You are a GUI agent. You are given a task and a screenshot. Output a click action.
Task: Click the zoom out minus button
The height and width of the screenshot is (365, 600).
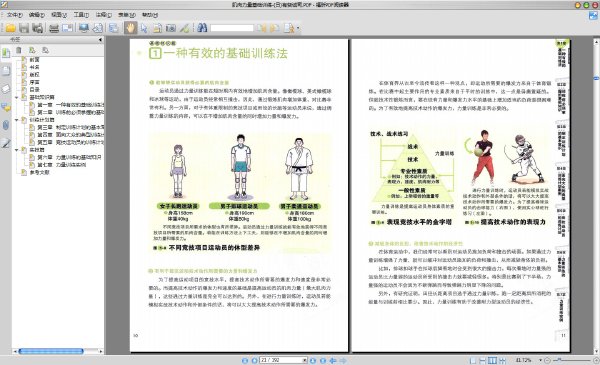[547, 360]
